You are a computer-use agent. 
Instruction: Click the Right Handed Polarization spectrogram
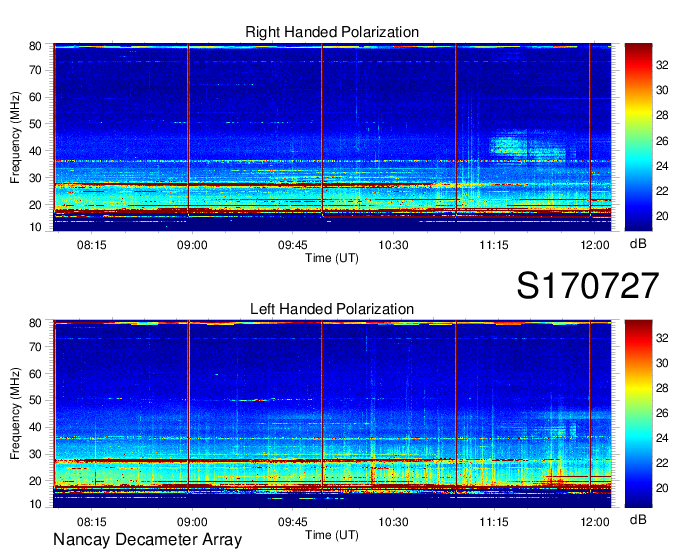[x=332, y=137]
